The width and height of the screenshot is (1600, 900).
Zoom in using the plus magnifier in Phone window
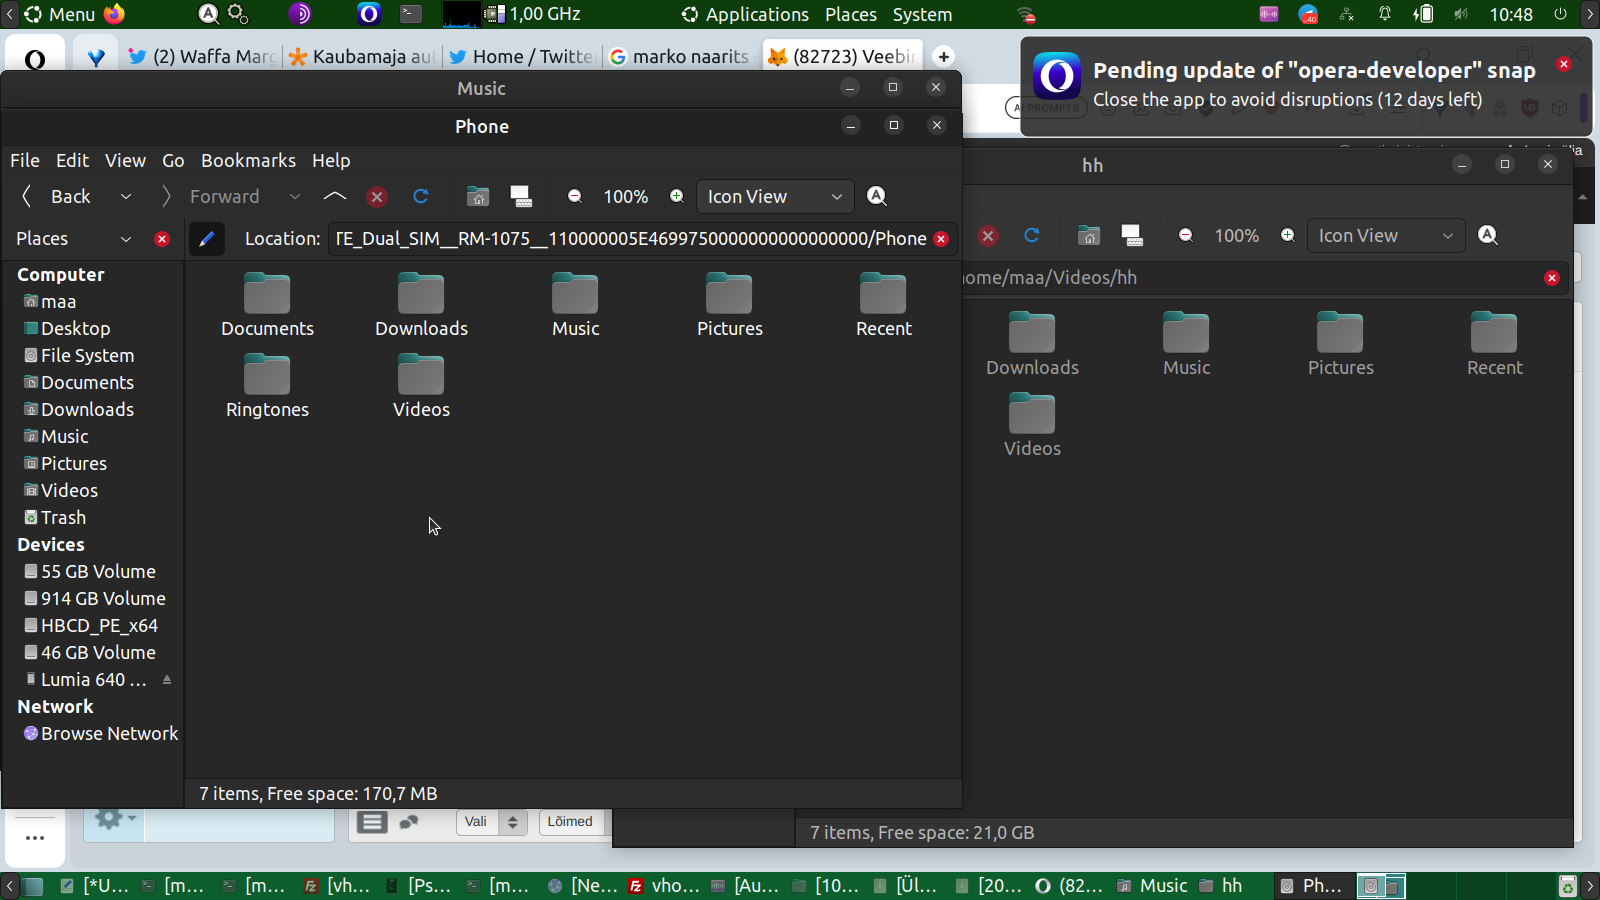click(677, 197)
